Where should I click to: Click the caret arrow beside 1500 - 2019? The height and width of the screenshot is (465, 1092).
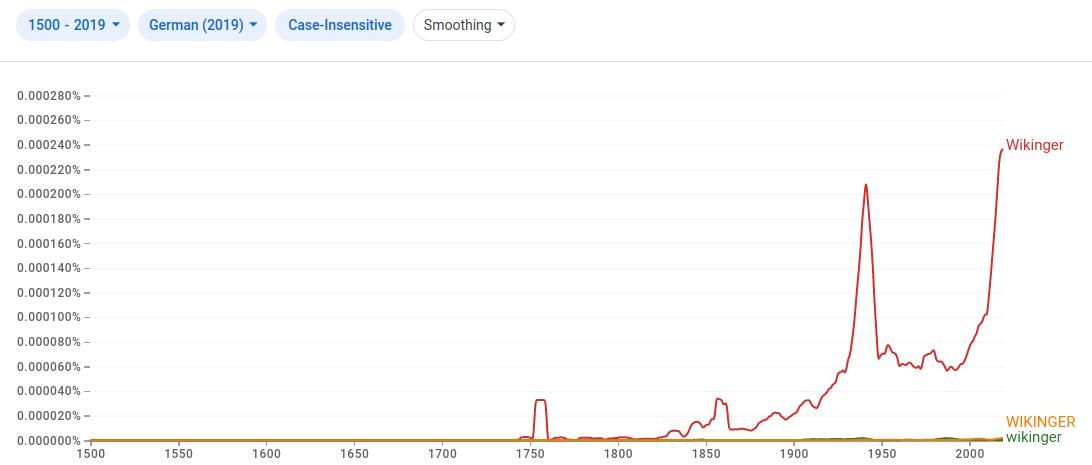[x=116, y=25]
